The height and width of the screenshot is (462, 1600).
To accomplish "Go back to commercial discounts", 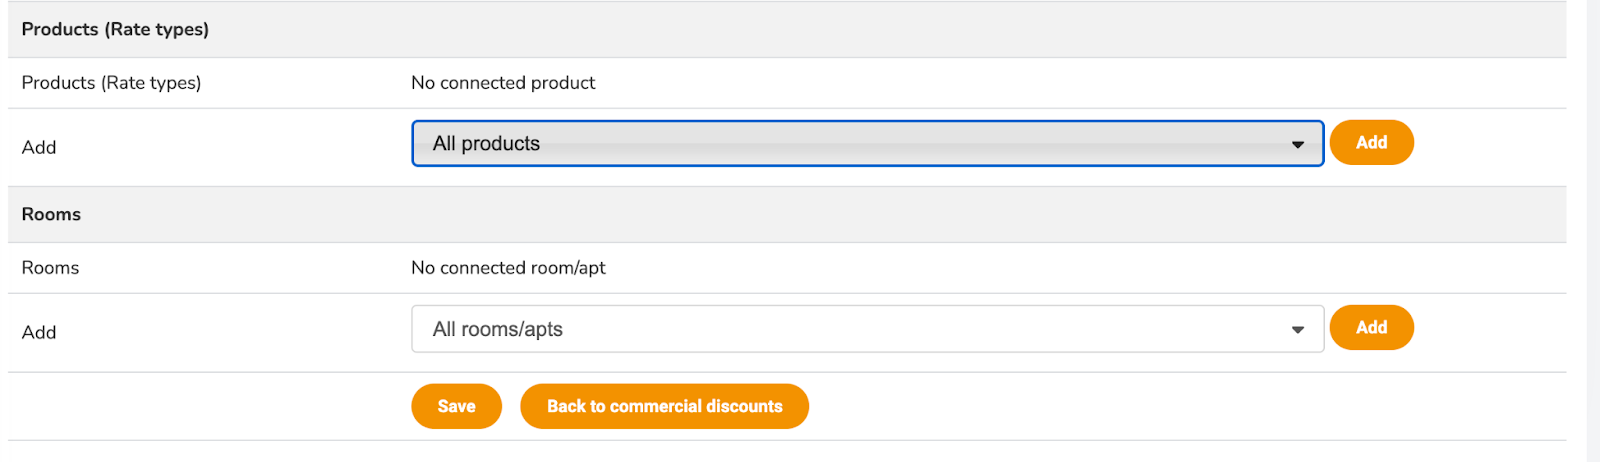I will [664, 406].
